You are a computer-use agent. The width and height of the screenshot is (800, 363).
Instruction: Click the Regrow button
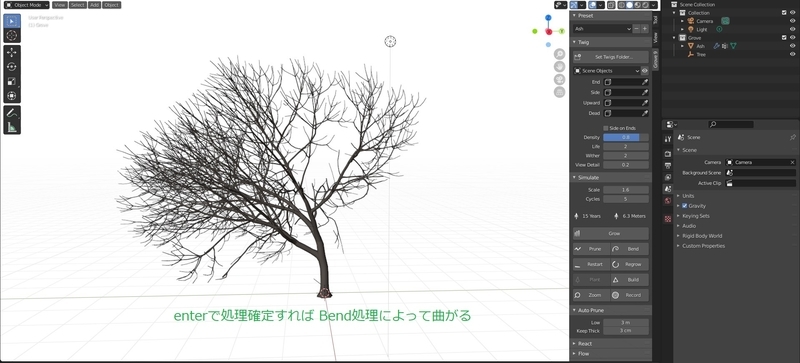(630, 264)
